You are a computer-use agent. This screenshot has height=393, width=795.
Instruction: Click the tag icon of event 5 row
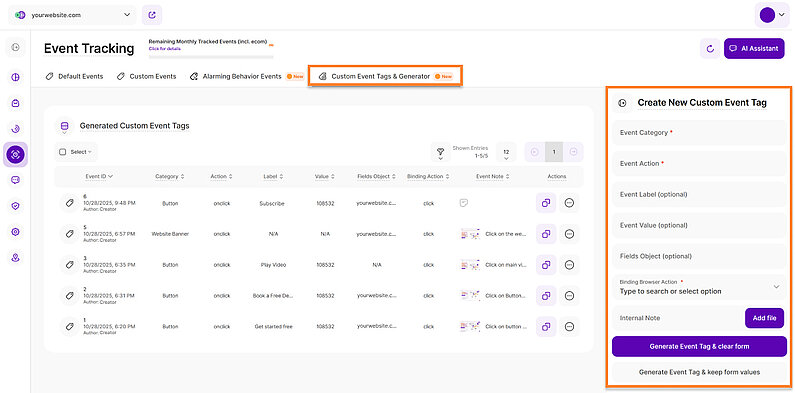(69, 234)
